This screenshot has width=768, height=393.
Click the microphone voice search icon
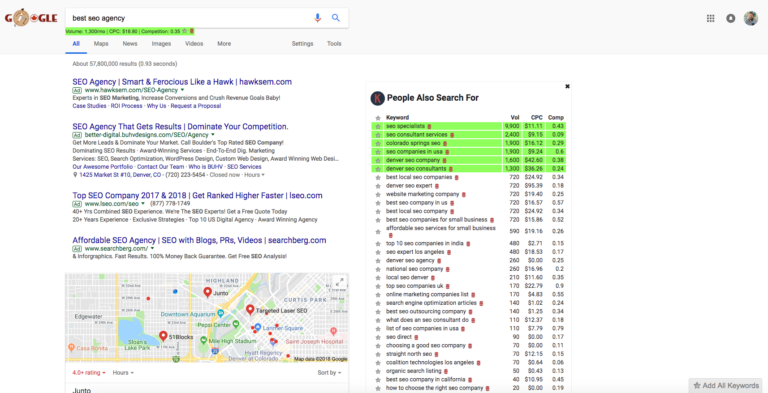click(317, 18)
